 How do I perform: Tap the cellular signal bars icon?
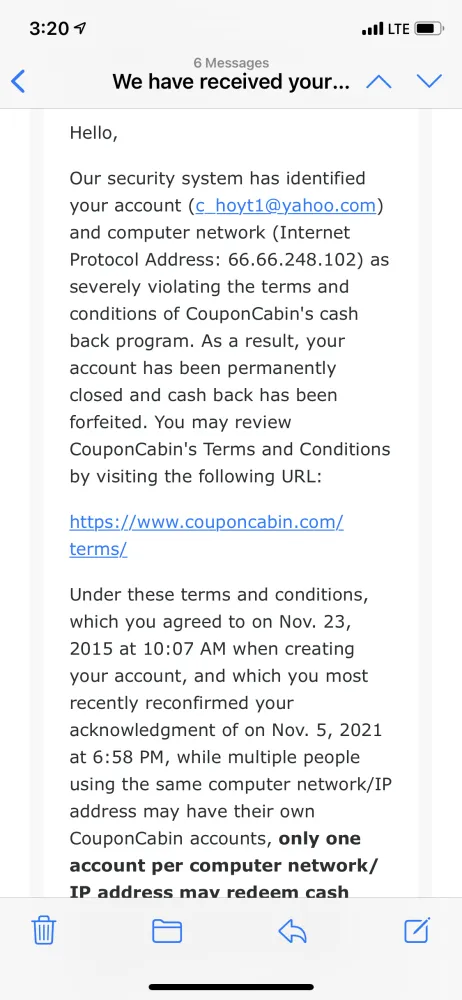[372, 29]
